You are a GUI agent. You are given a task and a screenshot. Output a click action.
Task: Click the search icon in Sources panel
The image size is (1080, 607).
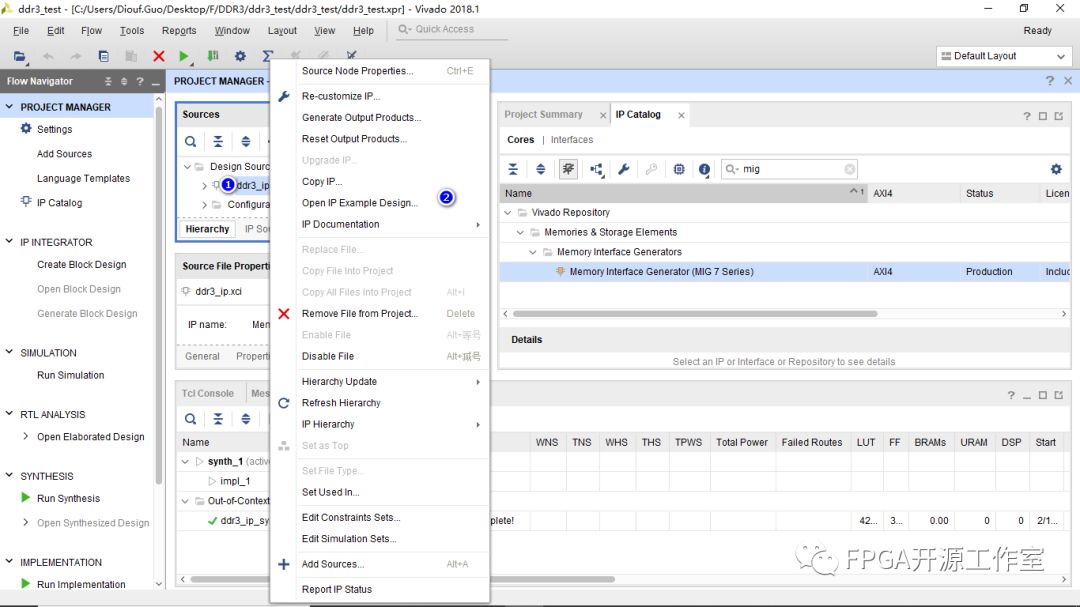190,142
